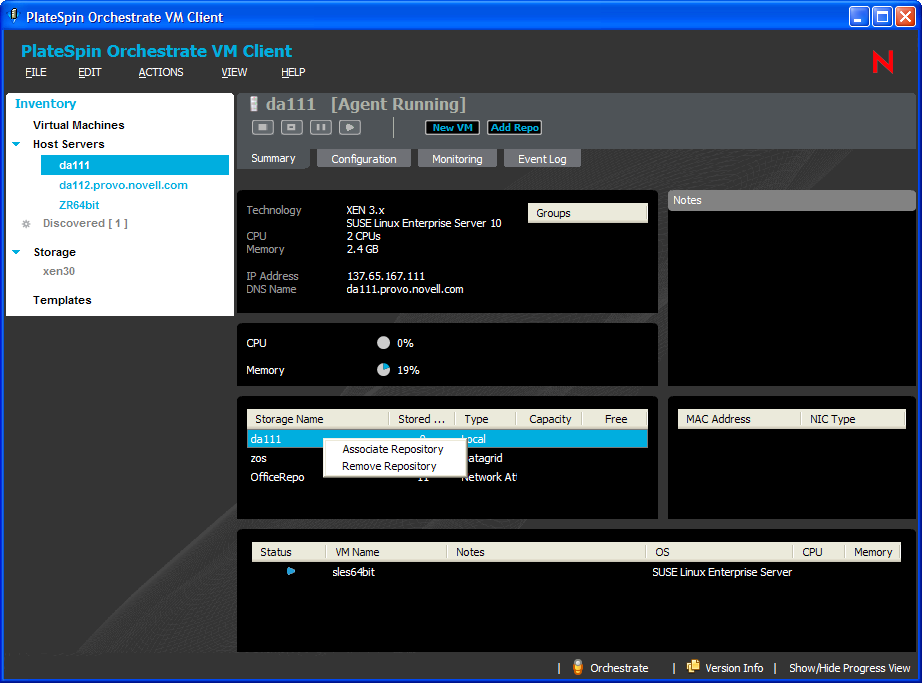Collapse the Host Servers tree node
The width and height of the screenshot is (922, 683).
pyautogui.click(x=16, y=144)
